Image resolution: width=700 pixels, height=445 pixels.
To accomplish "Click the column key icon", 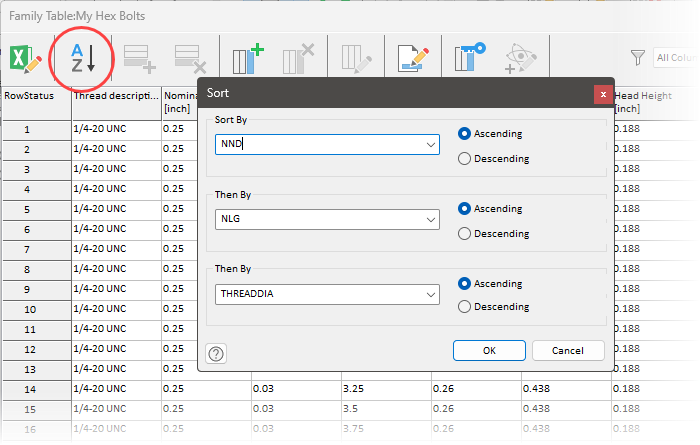I will pyautogui.click(x=470, y=57).
